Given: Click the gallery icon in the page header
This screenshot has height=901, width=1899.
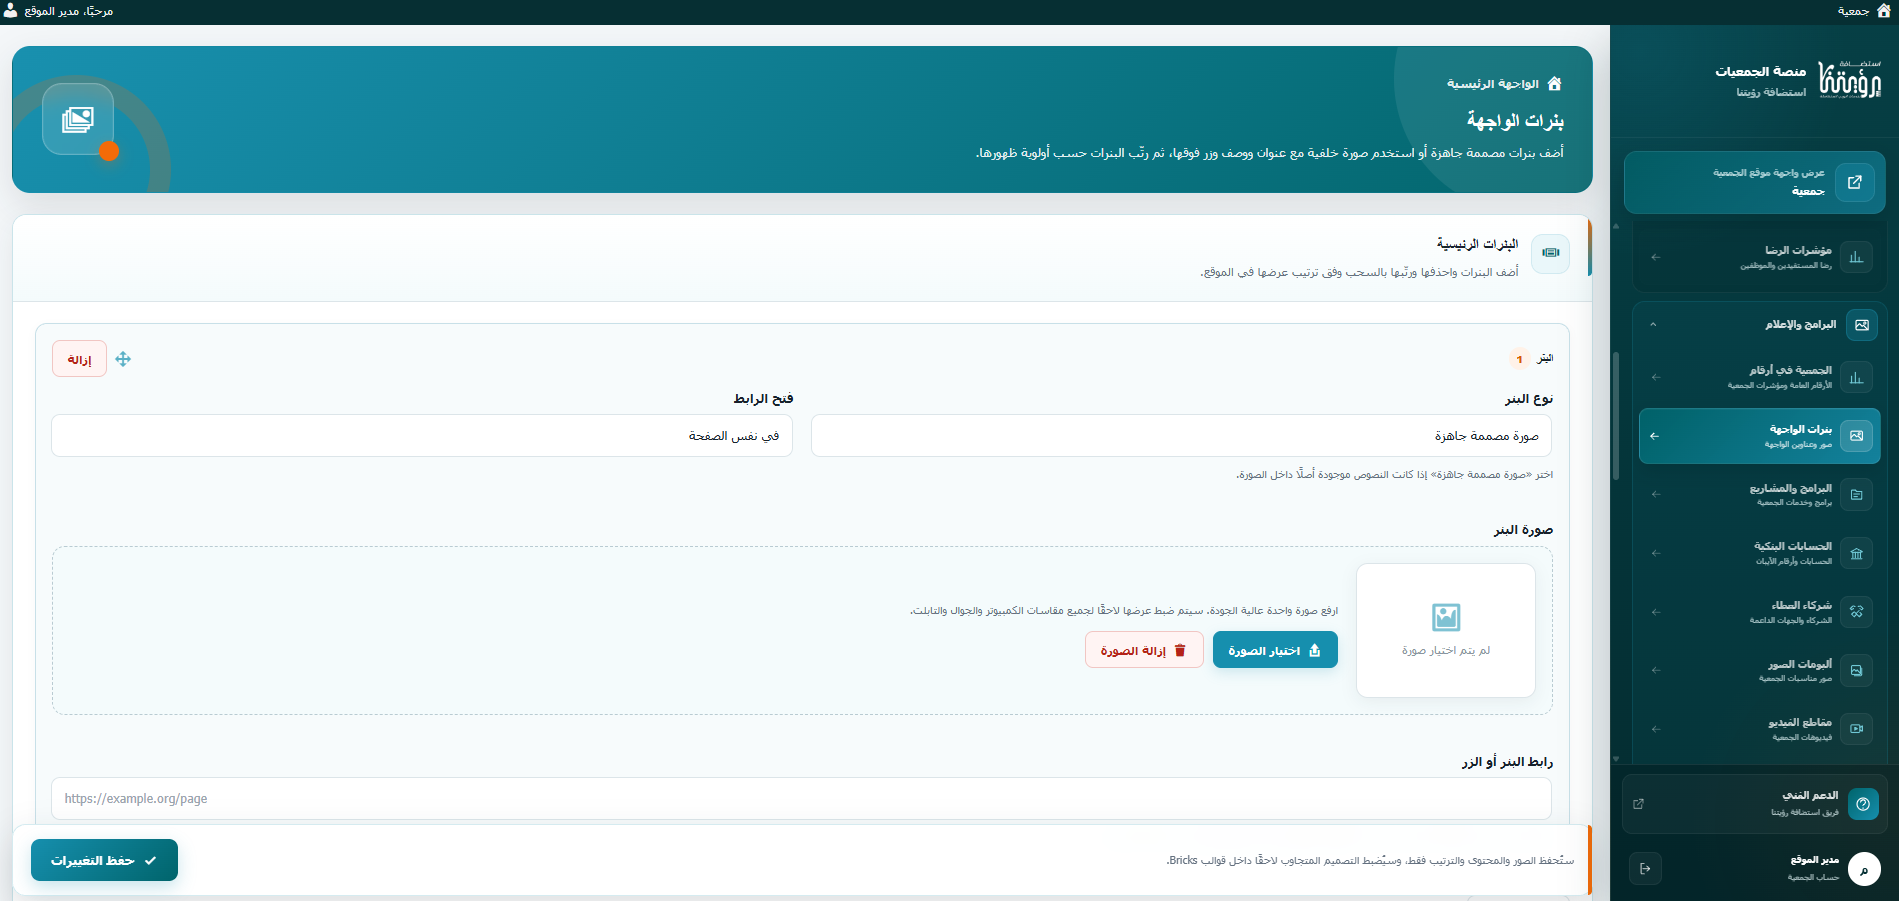Looking at the screenshot, I should coord(78,120).
